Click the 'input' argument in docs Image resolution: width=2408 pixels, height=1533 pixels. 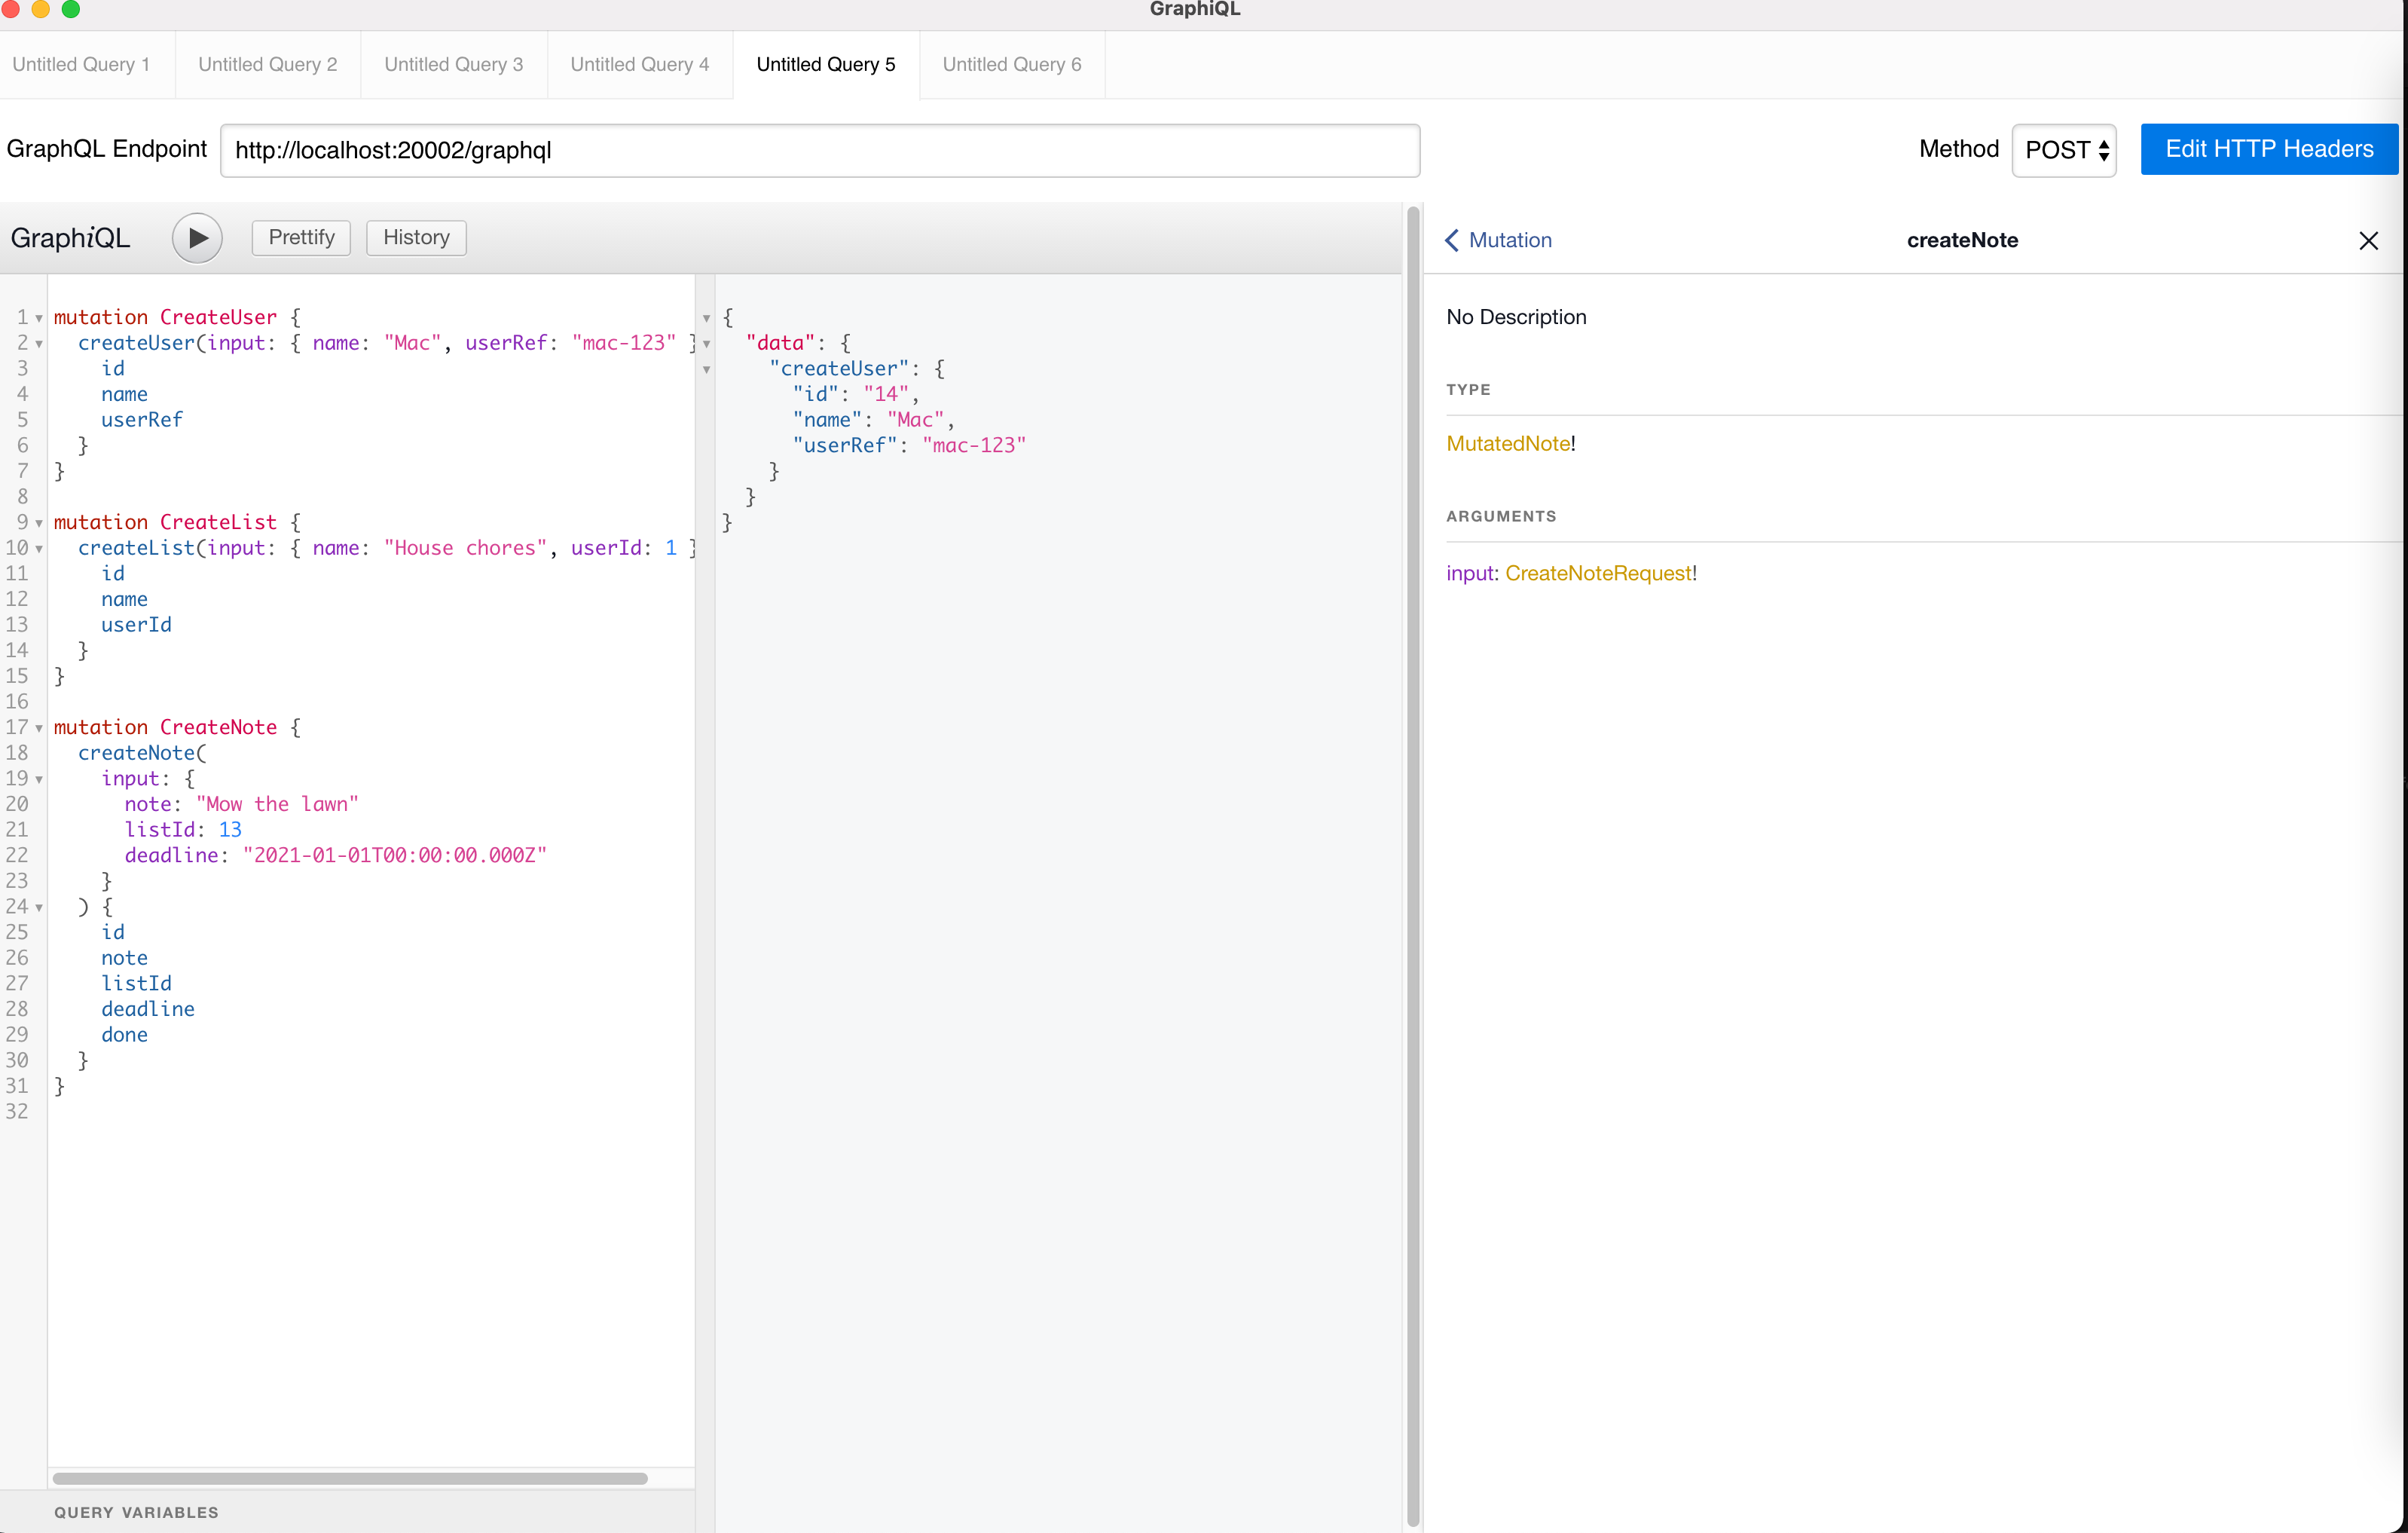1469,573
